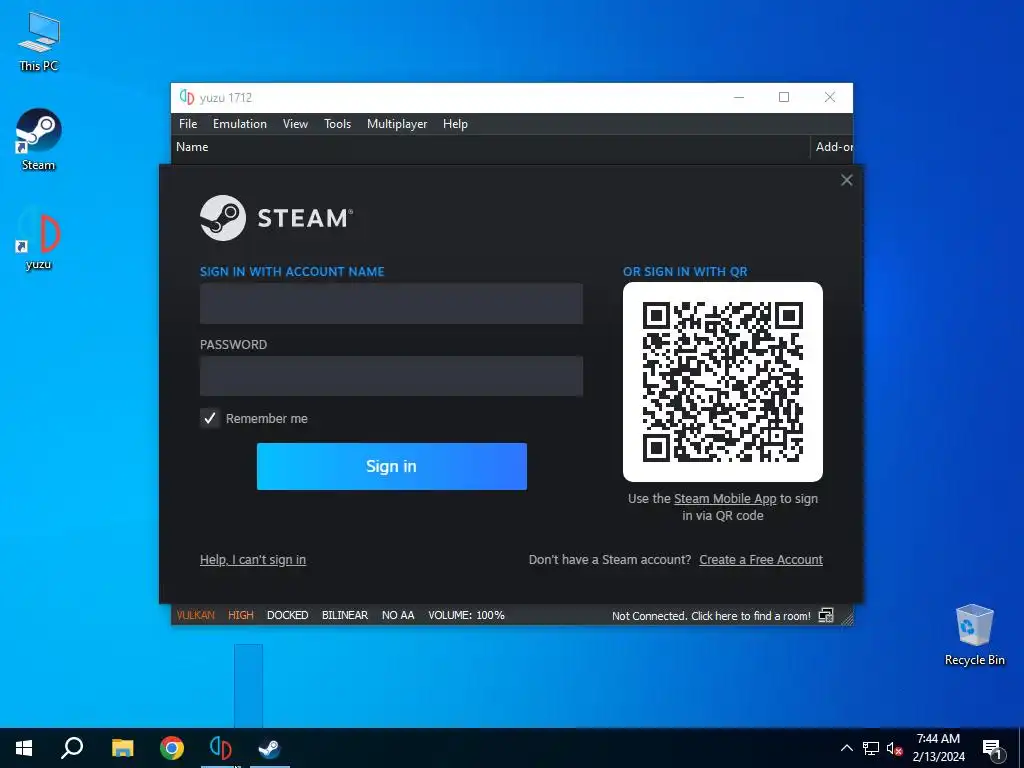Image resolution: width=1024 pixels, height=768 pixels.
Task: Open the taskbar clock and date
Action: point(938,748)
